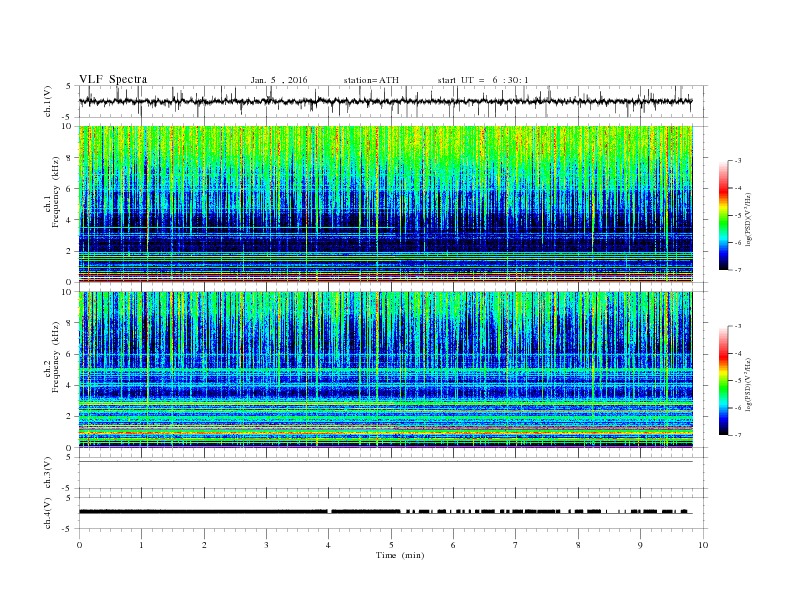Image resolution: width=792 pixels, height=612 pixels.
Task: Click time axis tick label "1"
Action: click(x=141, y=545)
